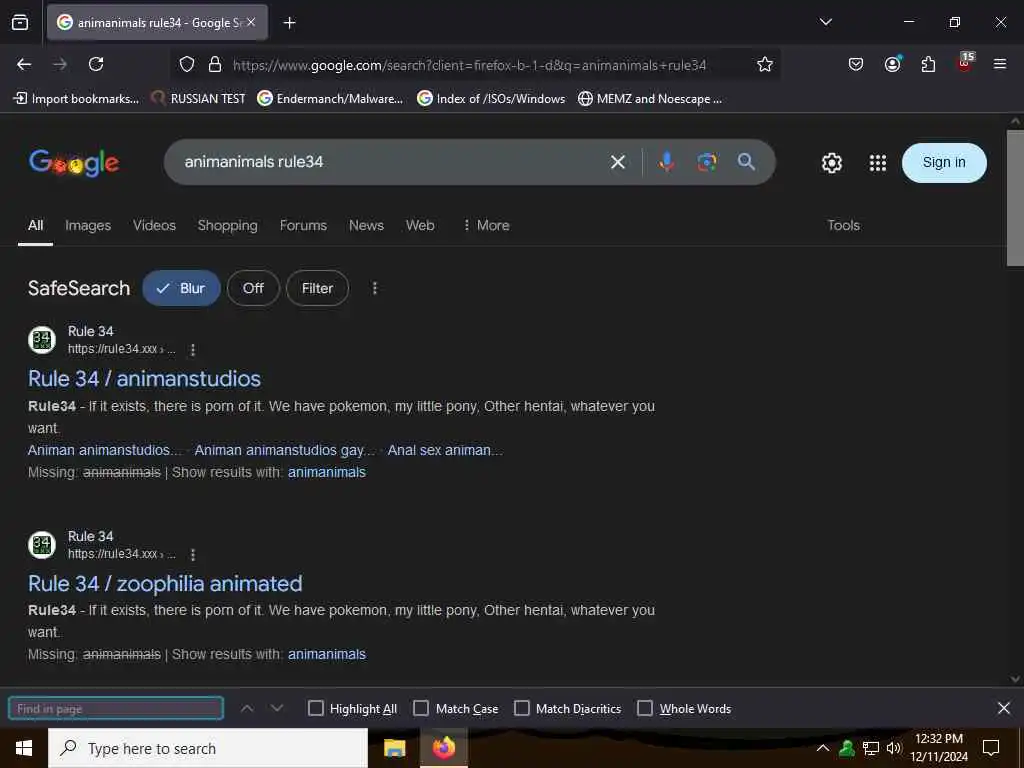
Task: Open Firefox View from the tab strip
Action: [x=20, y=22]
